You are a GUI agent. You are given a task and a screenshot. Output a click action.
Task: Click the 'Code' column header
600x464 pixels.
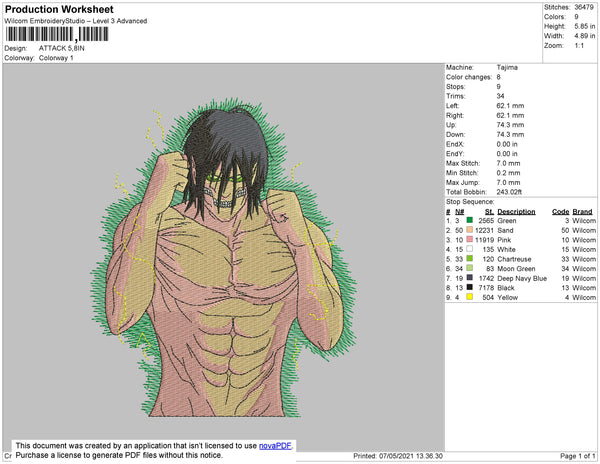pos(561,212)
